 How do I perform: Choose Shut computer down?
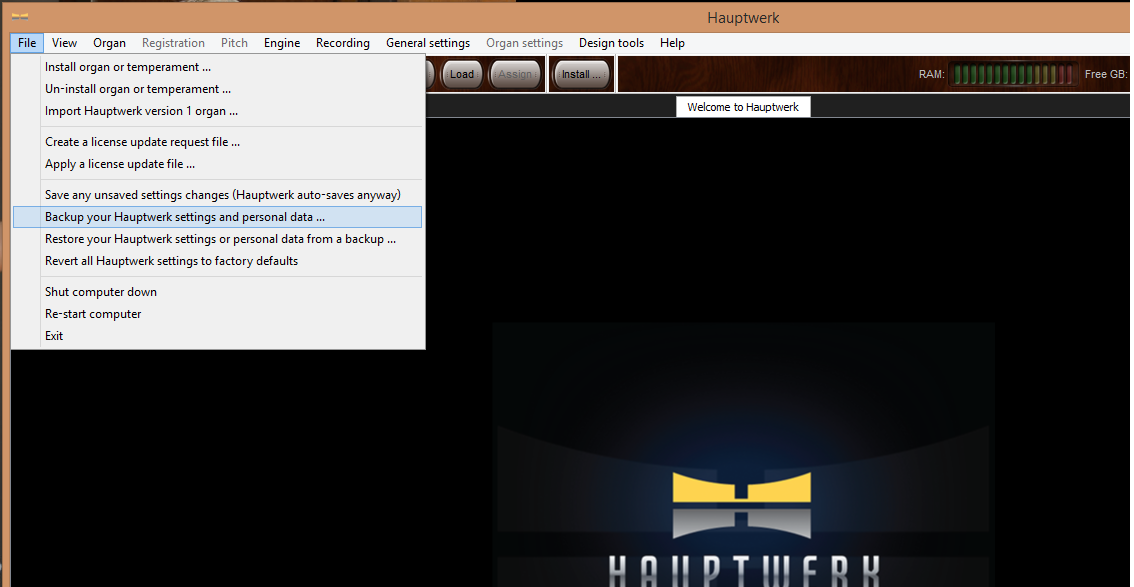(x=217, y=291)
